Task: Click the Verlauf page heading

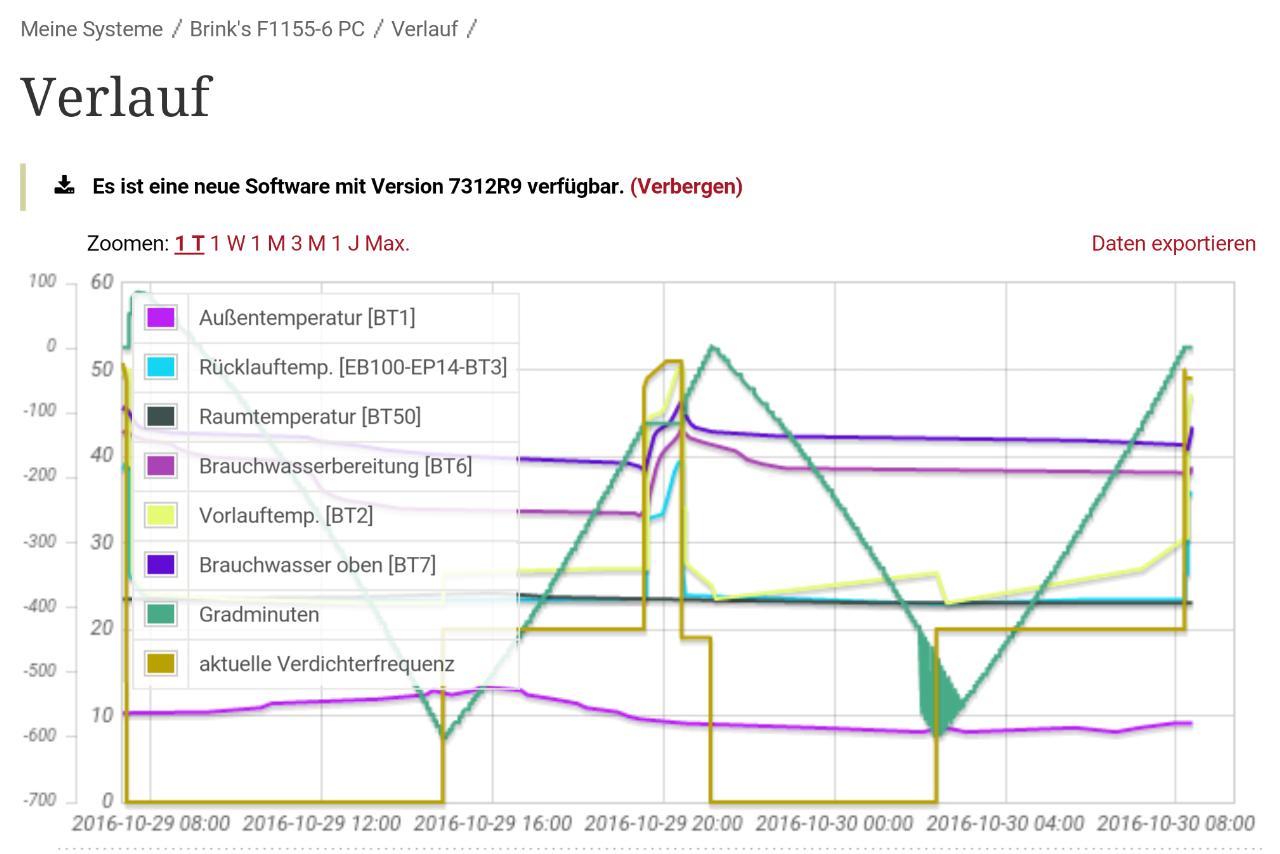Action: pyautogui.click(x=116, y=96)
